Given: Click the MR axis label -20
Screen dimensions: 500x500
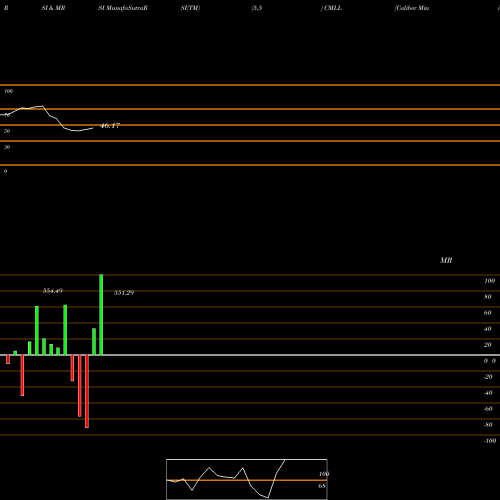Looking at the screenshot, I should pyautogui.click(x=488, y=377).
